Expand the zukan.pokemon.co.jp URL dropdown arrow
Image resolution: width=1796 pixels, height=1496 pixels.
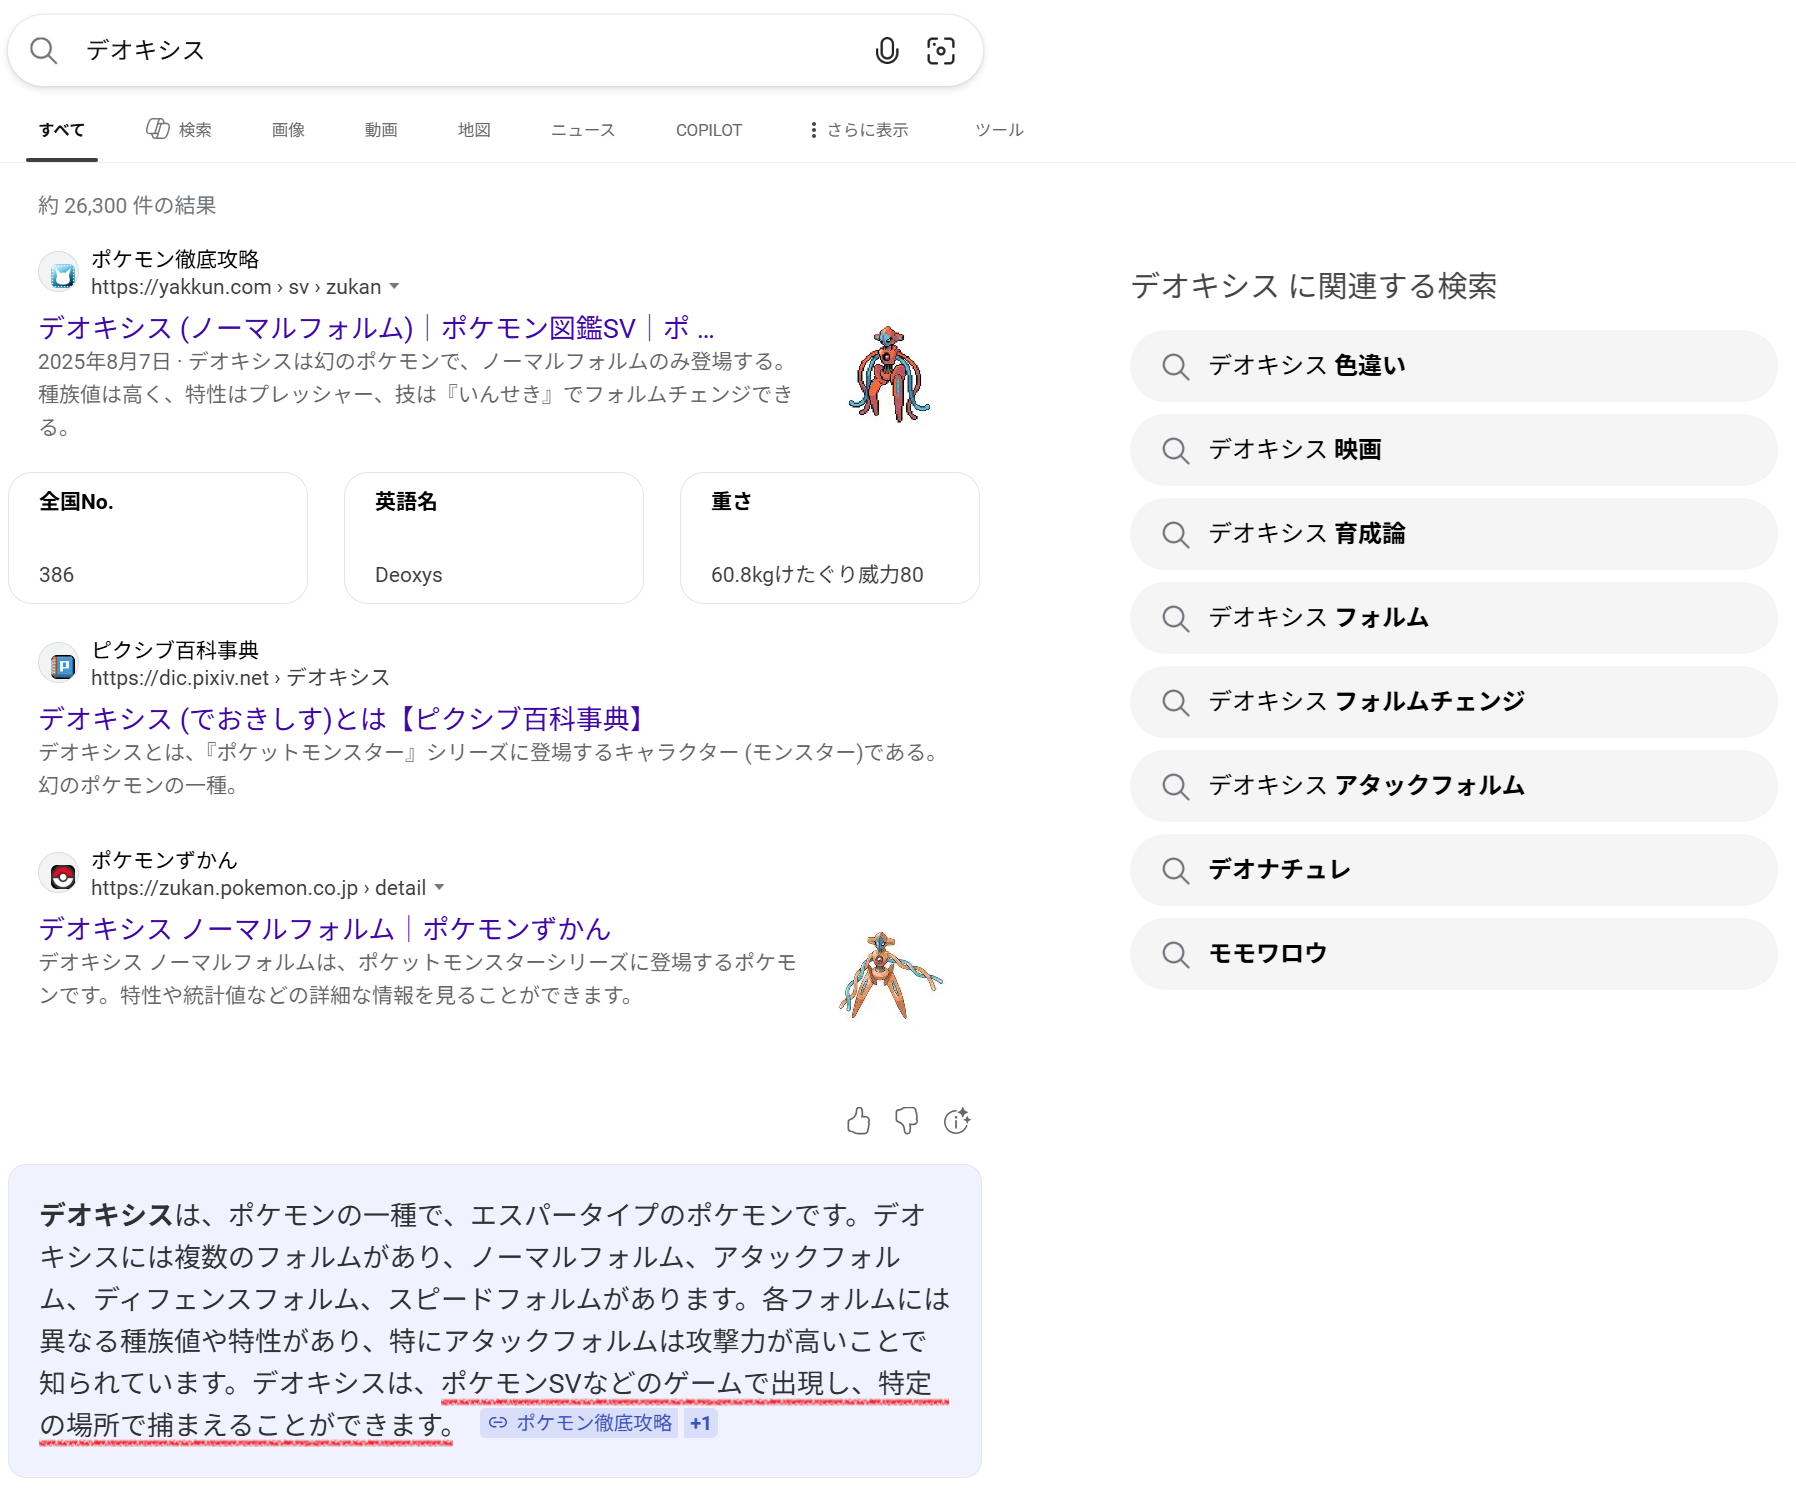(x=439, y=888)
